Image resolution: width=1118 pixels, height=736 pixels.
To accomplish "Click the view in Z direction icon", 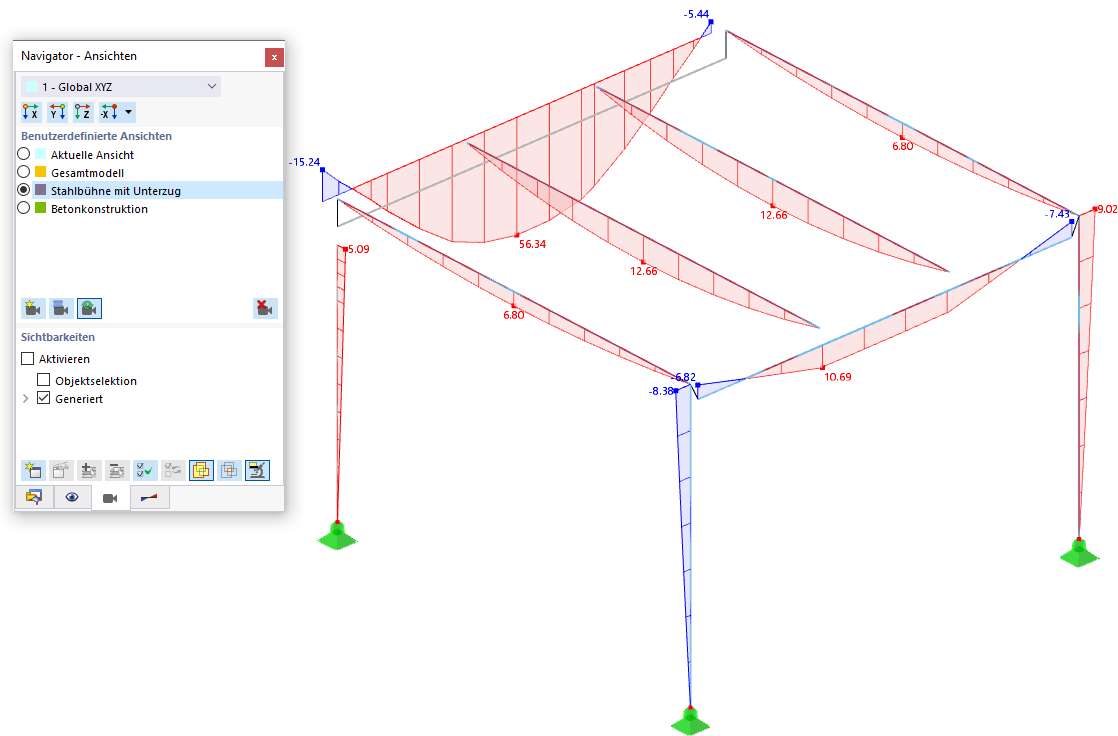I will (x=83, y=112).
